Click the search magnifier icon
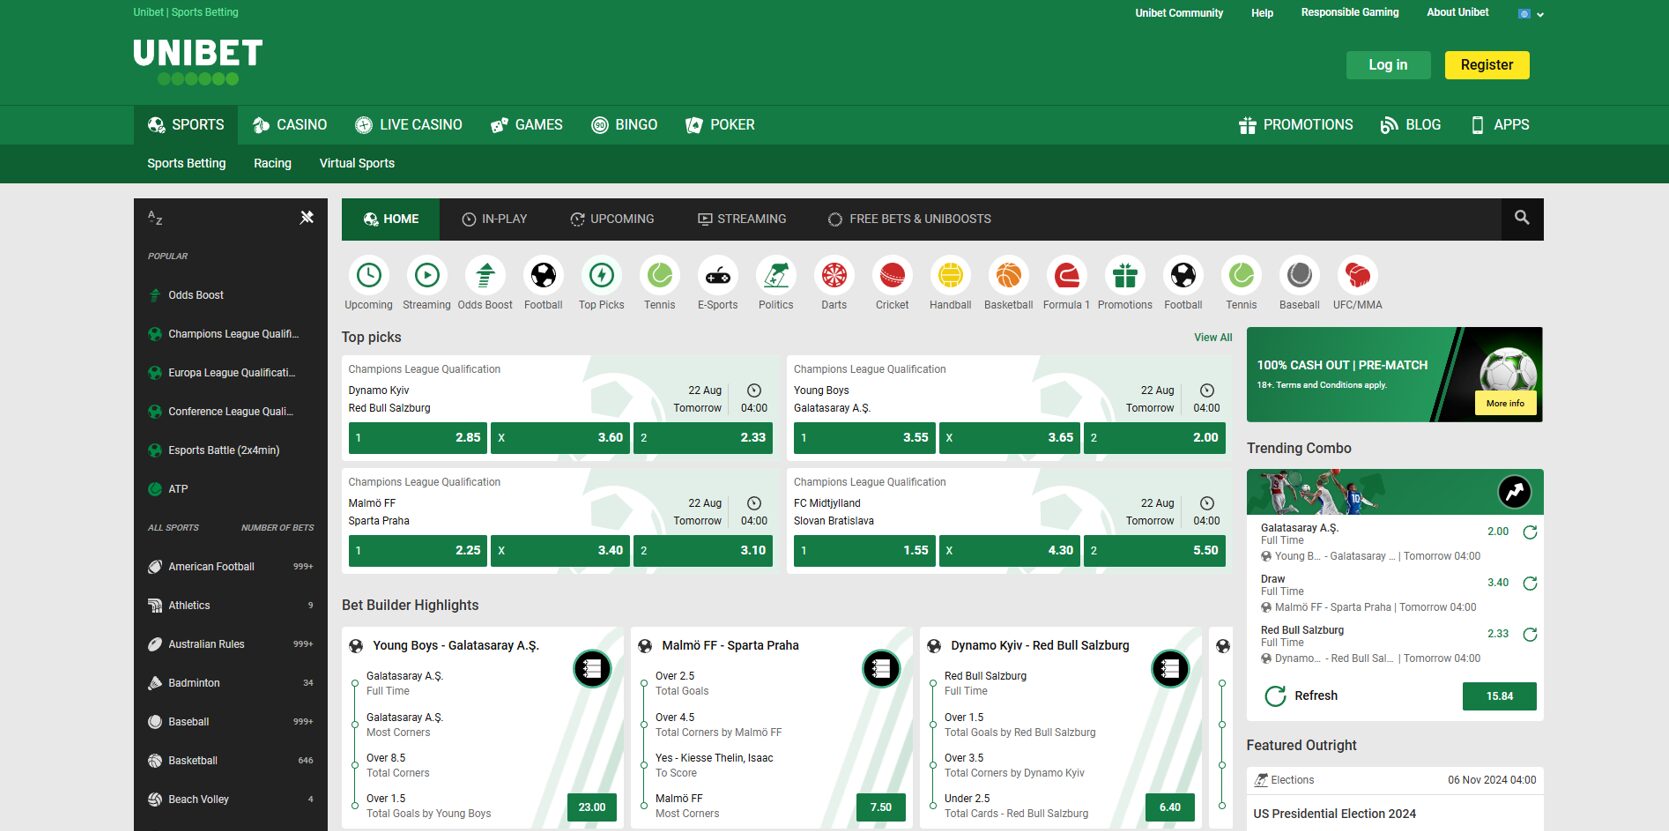Screen dimensions: 1669x831 coord(1522,218)
